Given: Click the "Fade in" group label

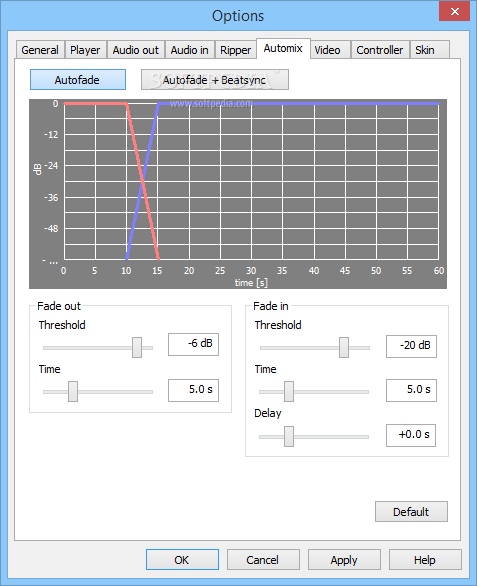Looking at the screenshot, I should click(271, 306).
